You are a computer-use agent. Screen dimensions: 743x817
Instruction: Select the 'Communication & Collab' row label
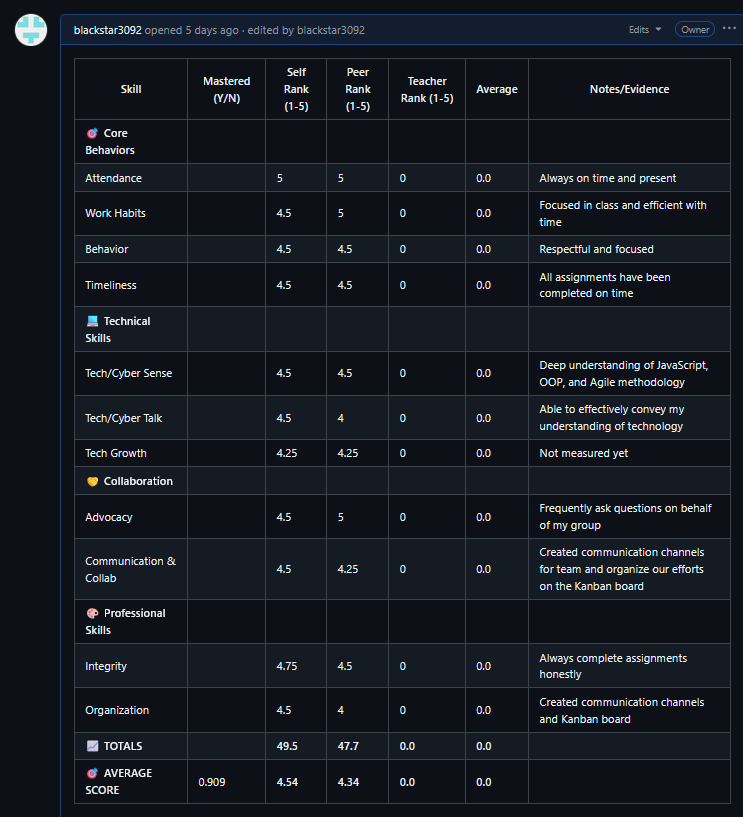tap(130, 569)
